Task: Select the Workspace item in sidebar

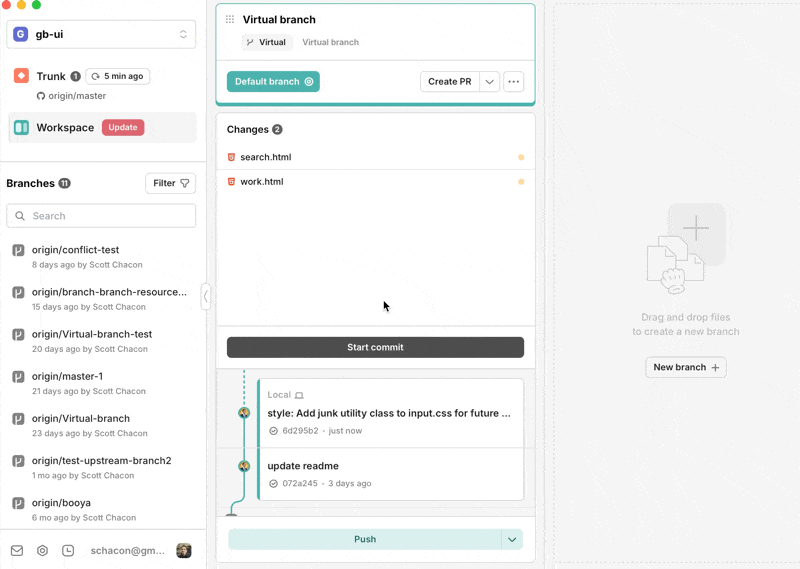Action: (x=65, y=127)
